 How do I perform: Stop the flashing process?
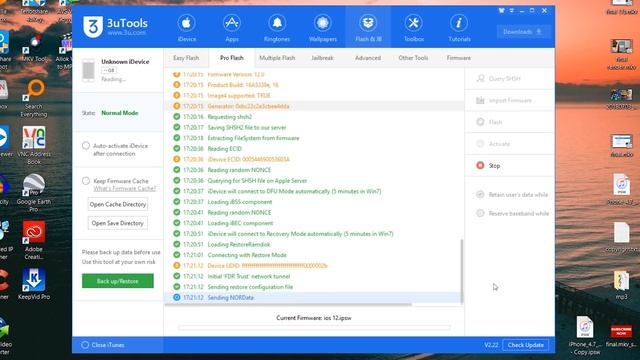pyautogui.click(x=509, y=165)
